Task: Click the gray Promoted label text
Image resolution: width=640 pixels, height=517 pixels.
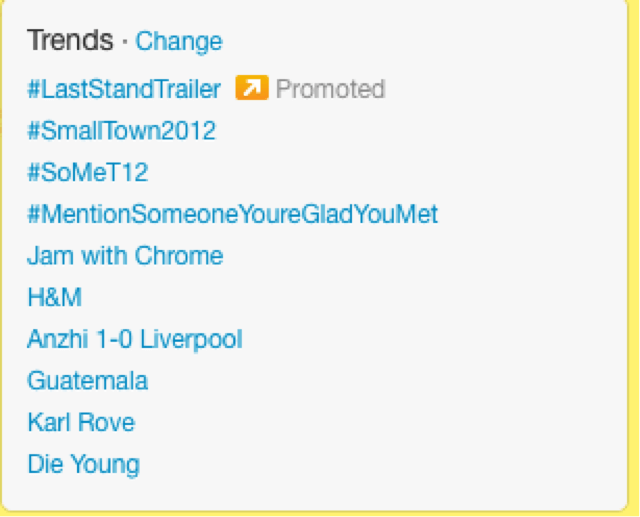Action: pos(331,89)
